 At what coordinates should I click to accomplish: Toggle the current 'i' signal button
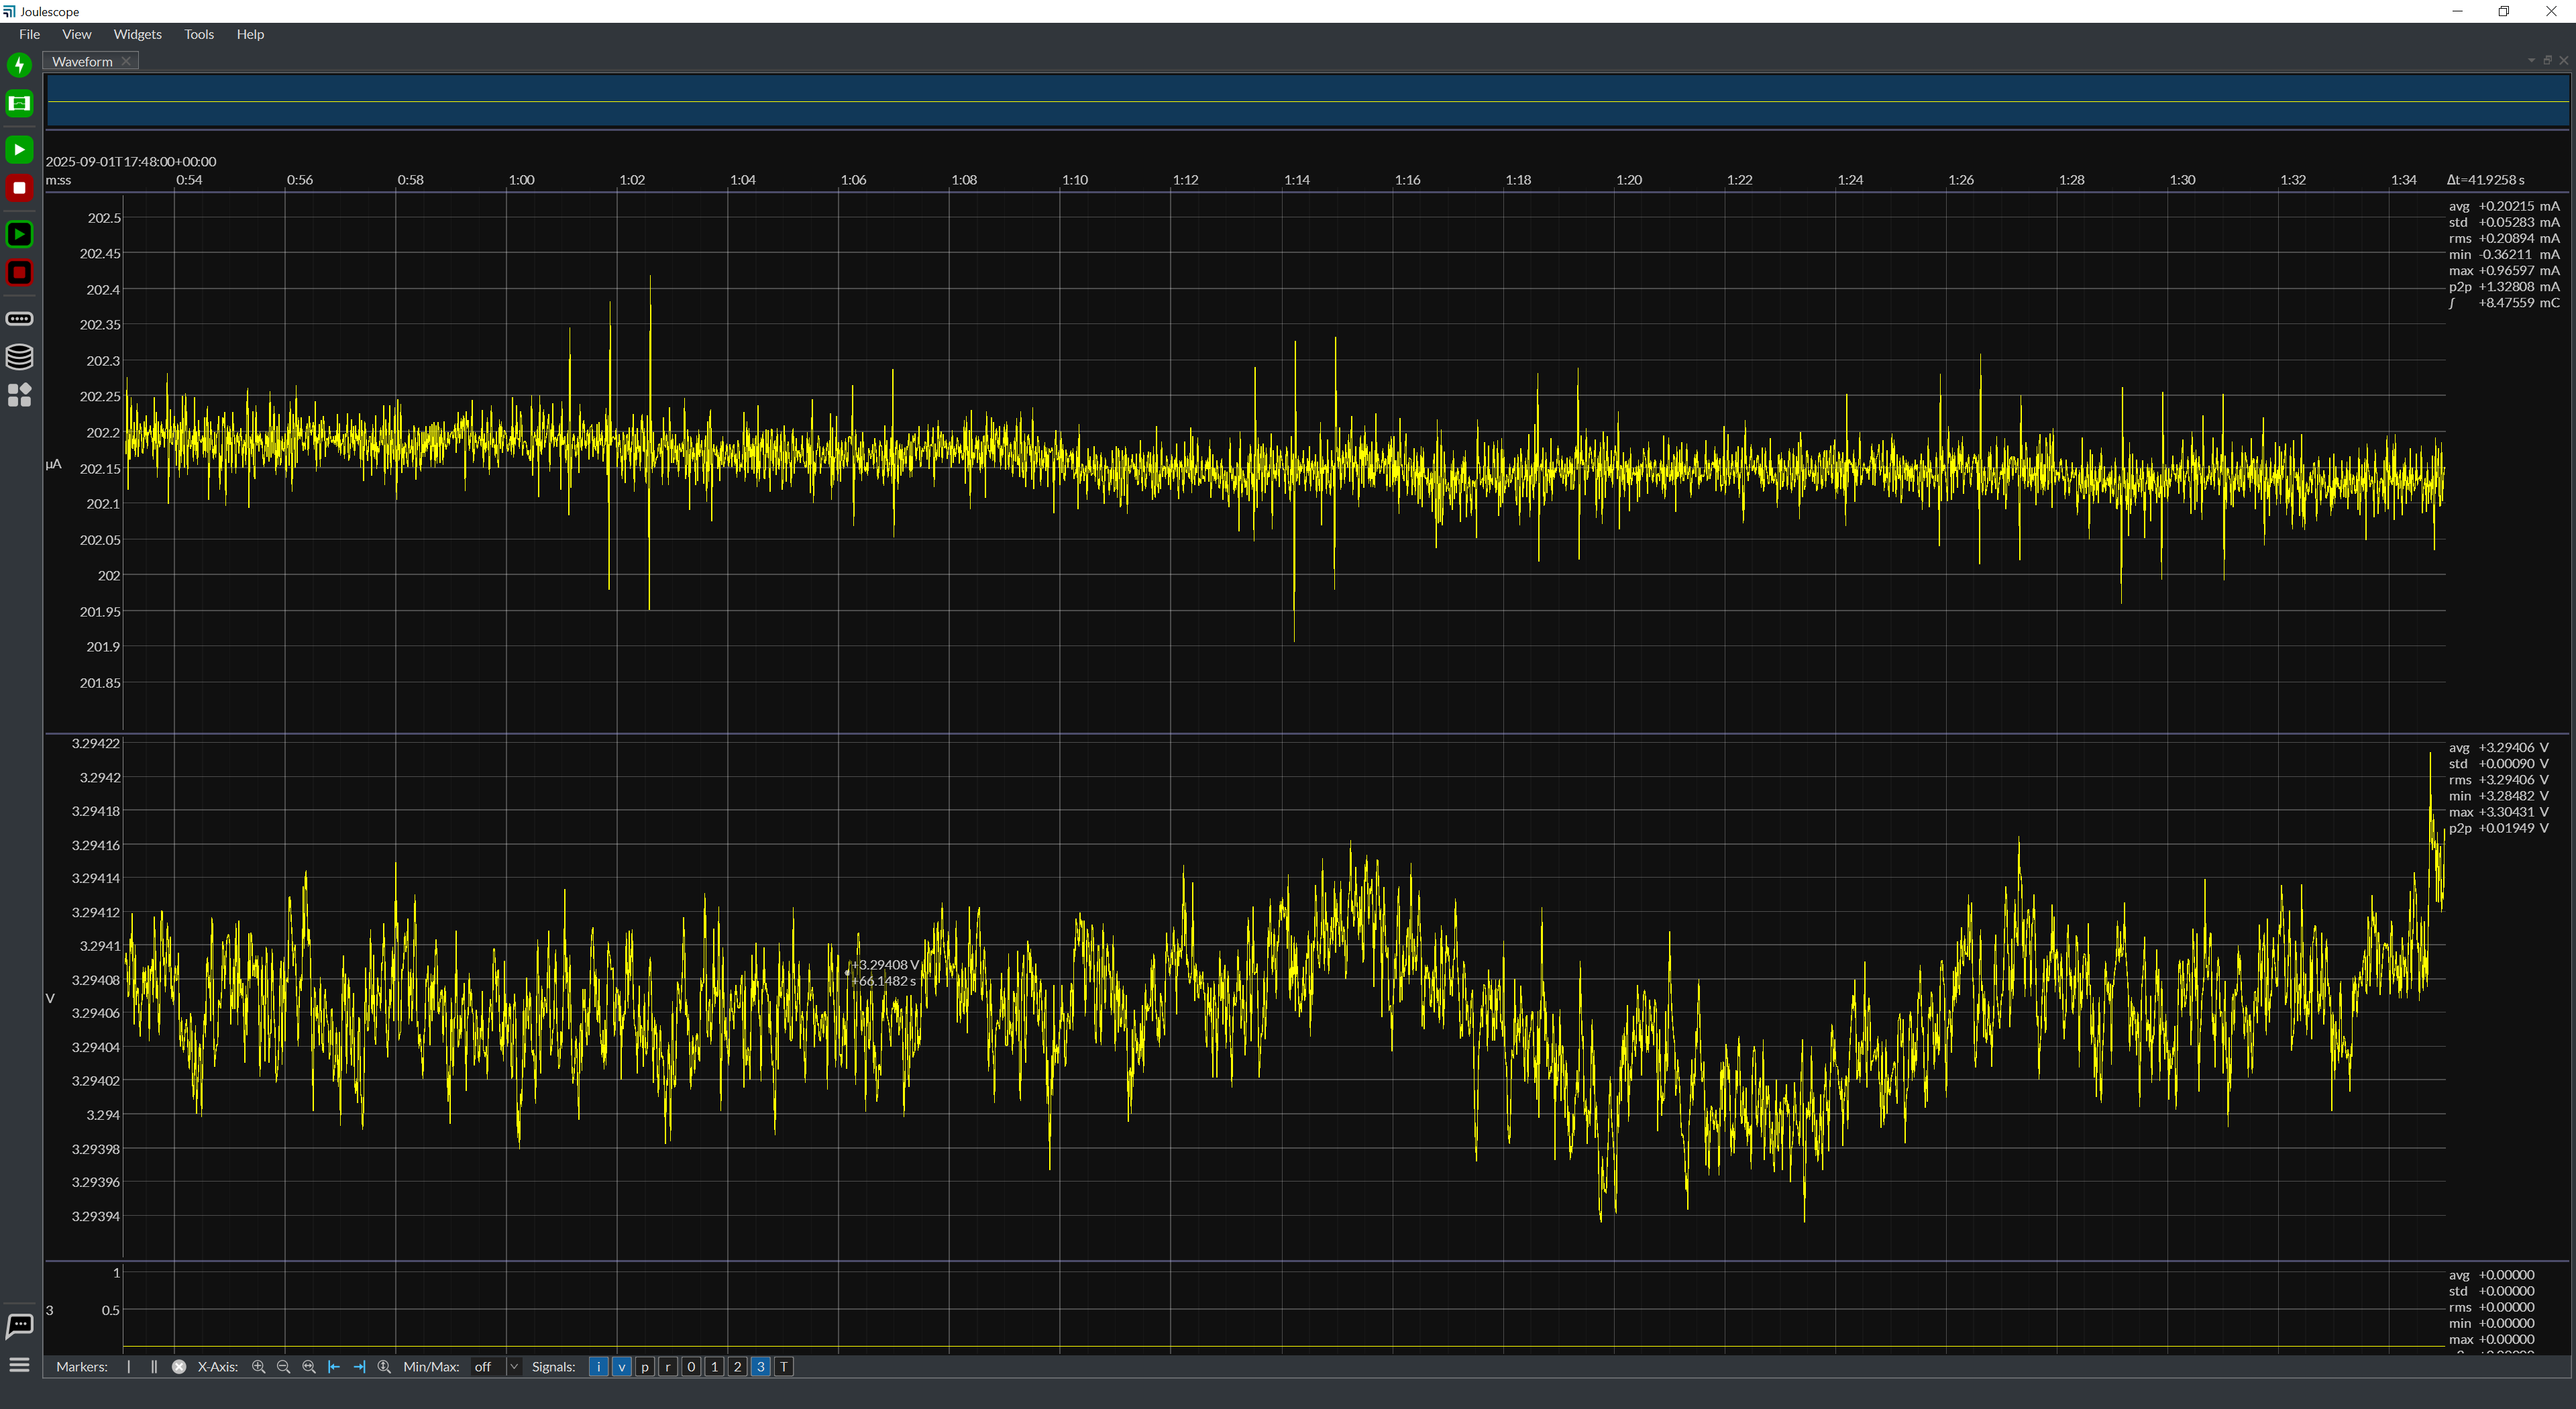[x=598, y=1367]
